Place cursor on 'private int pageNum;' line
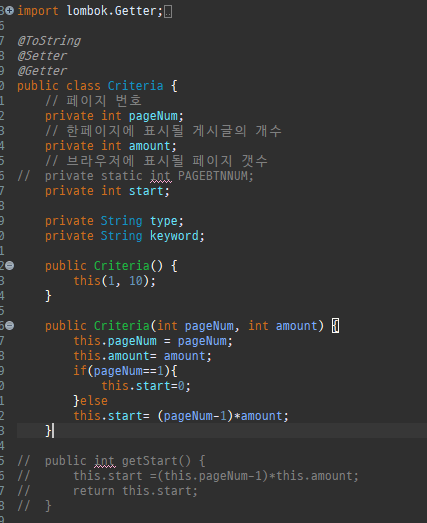 tap(114, 116)
